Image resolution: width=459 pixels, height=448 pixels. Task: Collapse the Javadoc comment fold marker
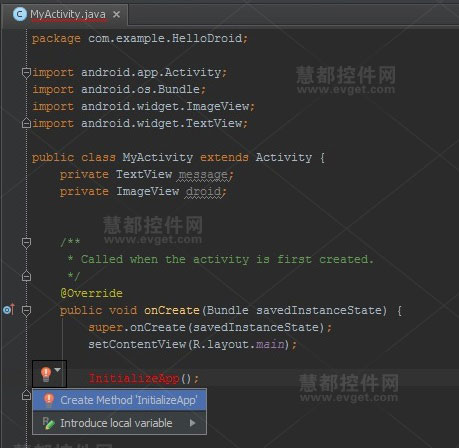(x=26, y=242)
